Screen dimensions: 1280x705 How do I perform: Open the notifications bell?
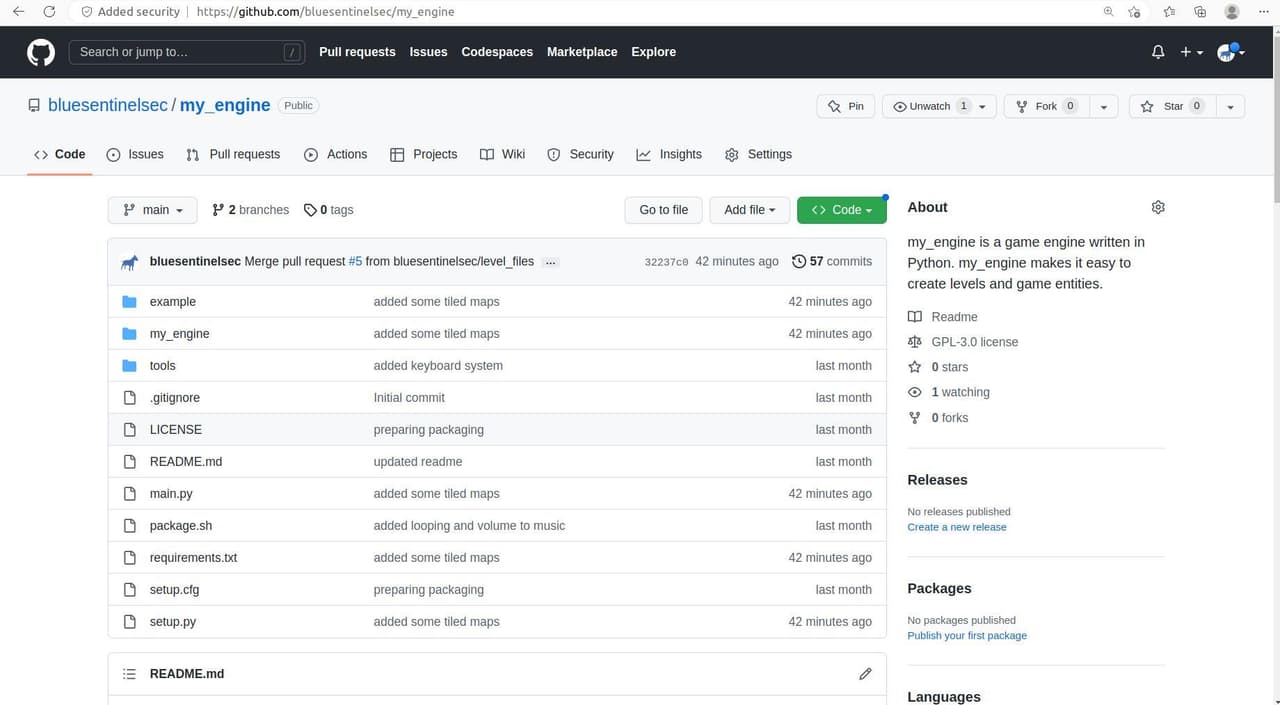coord(1158,52)
